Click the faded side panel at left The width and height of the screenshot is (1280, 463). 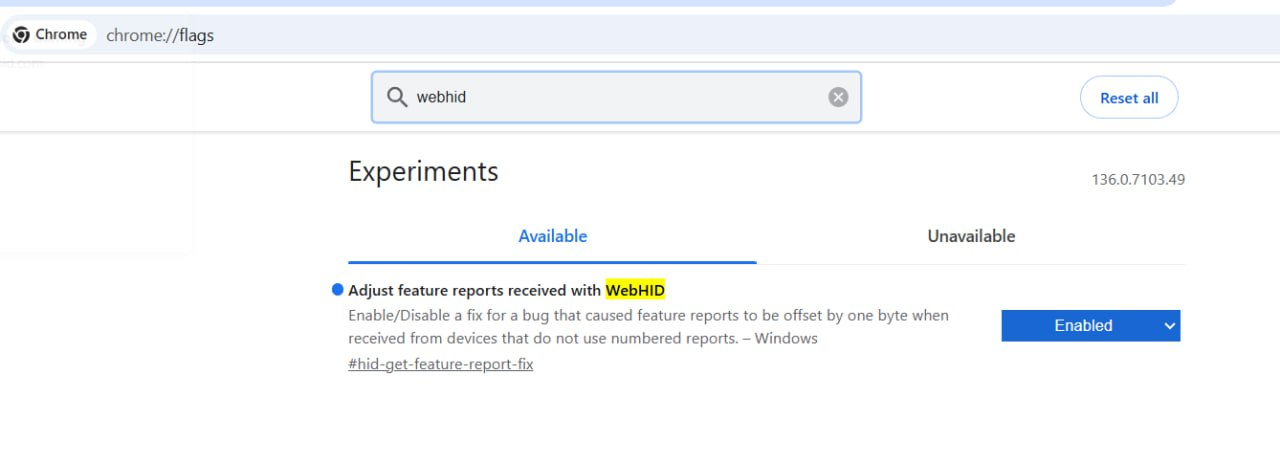[x=96, y=157]
